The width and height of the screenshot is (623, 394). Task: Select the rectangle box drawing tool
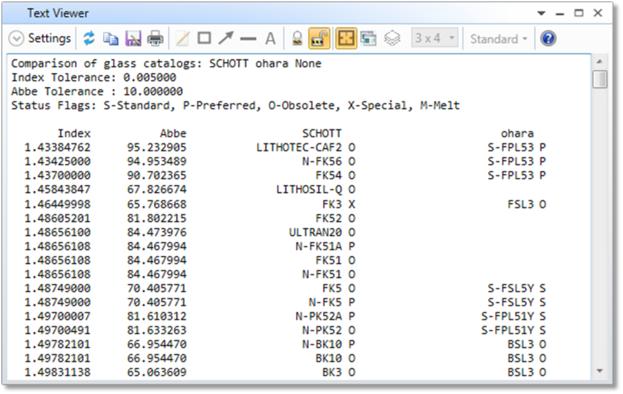[x=204, y=38]
